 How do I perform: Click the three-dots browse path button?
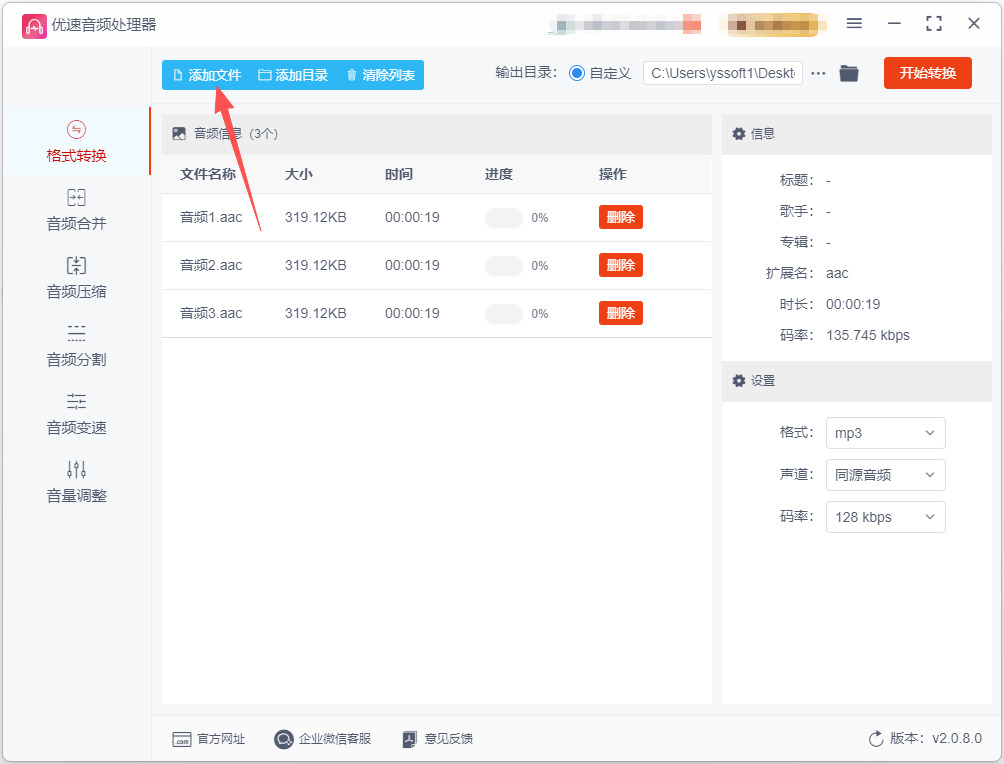(x=818, y=74)
